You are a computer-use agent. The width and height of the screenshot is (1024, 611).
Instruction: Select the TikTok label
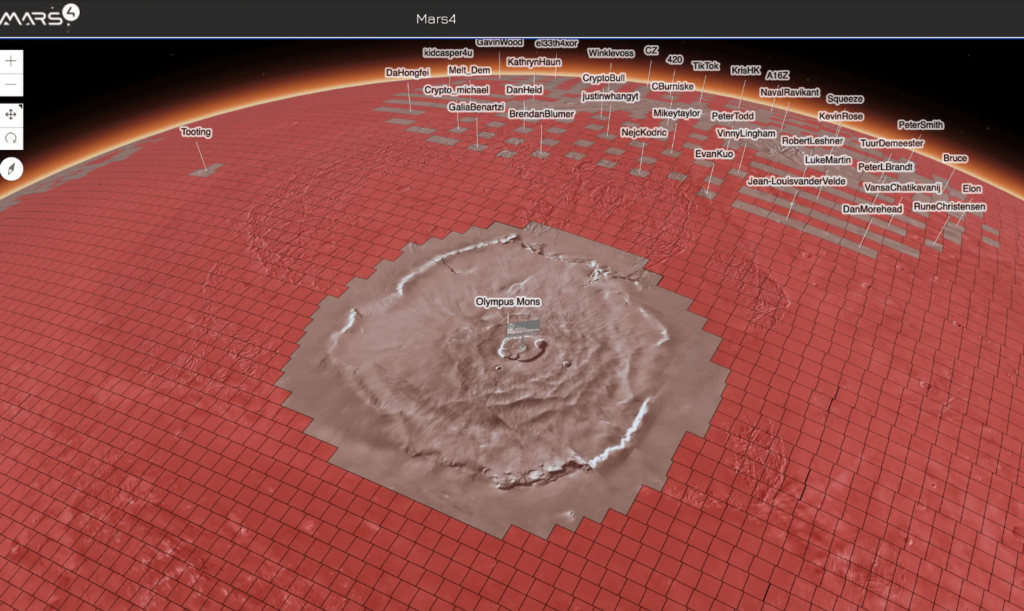(705, 66)
